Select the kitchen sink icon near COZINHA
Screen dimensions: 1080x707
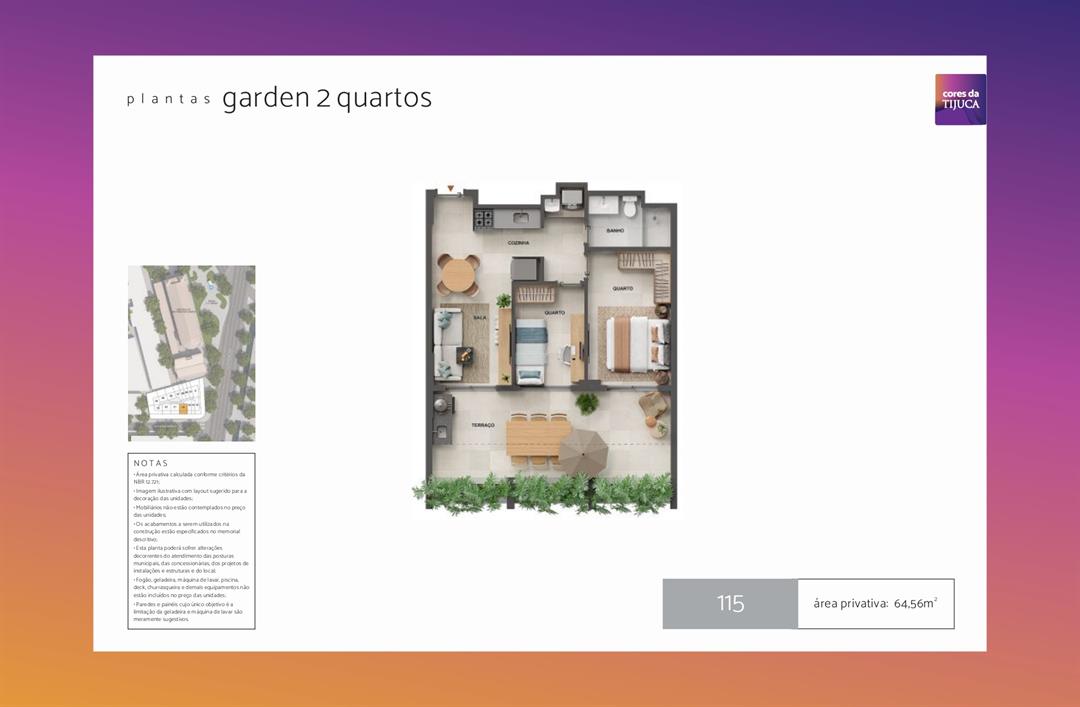point(521,216)
